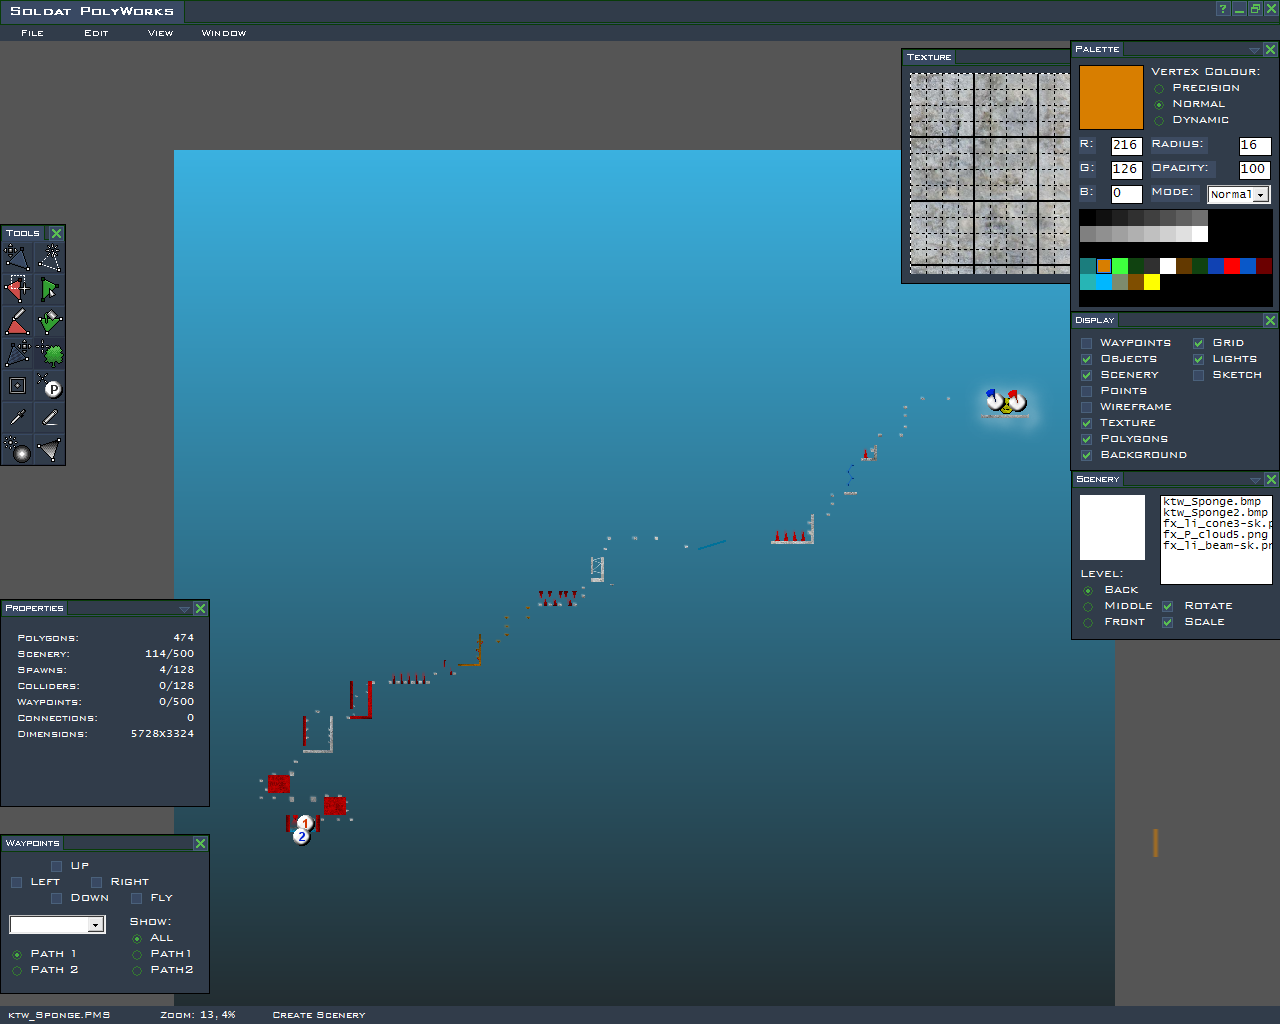Turn off the Grid display checkbox

[1199, 343]
